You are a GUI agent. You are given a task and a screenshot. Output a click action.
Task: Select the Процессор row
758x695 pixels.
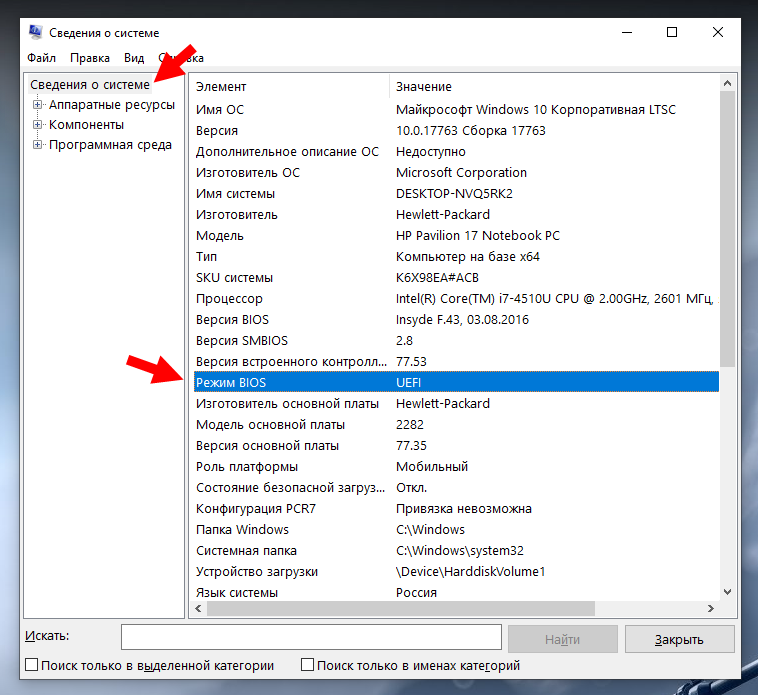(456, 299)
